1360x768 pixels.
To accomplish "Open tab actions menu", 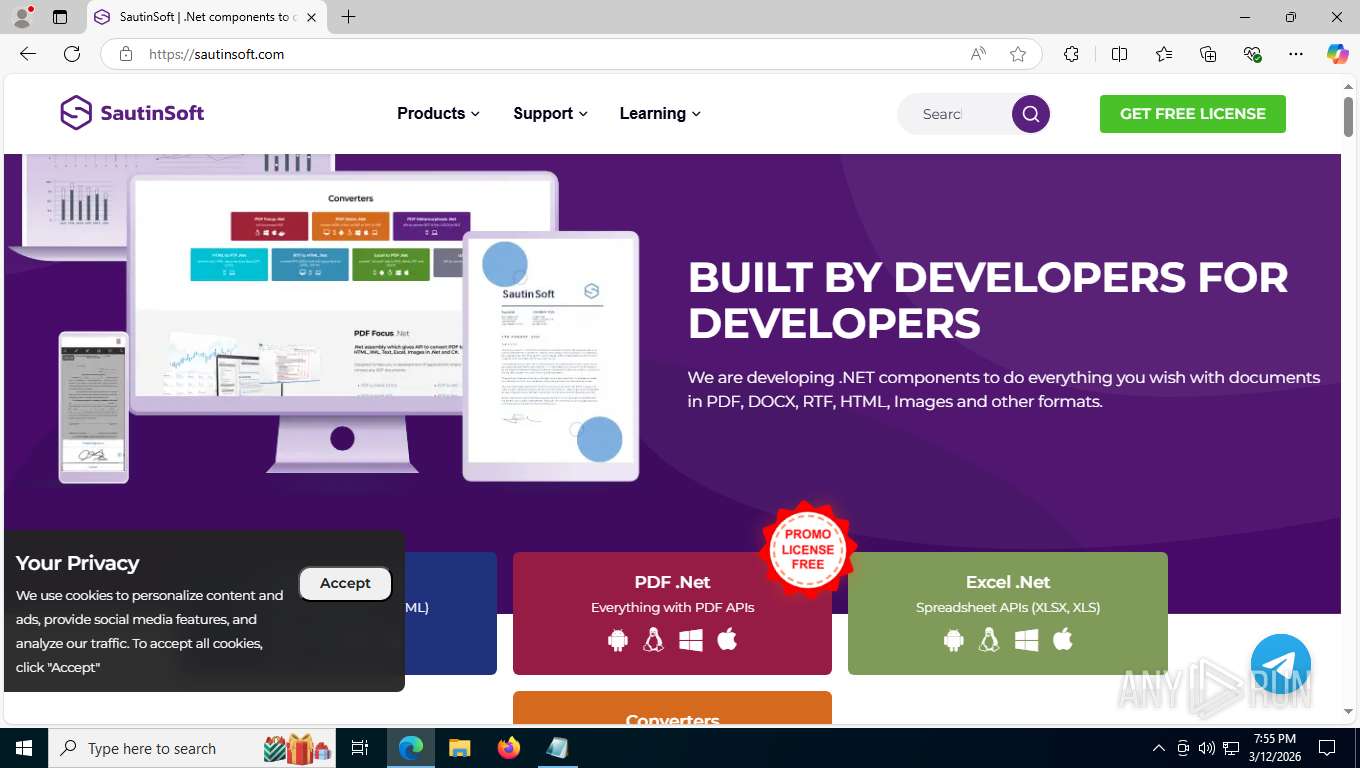I will click(60, 17).
